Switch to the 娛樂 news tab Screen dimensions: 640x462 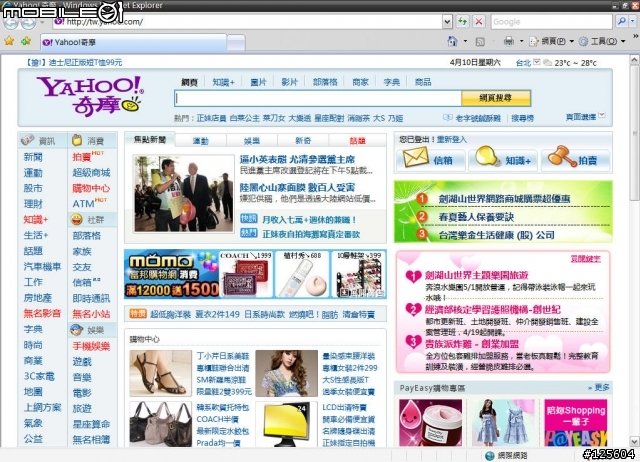(x=252, y=141)
